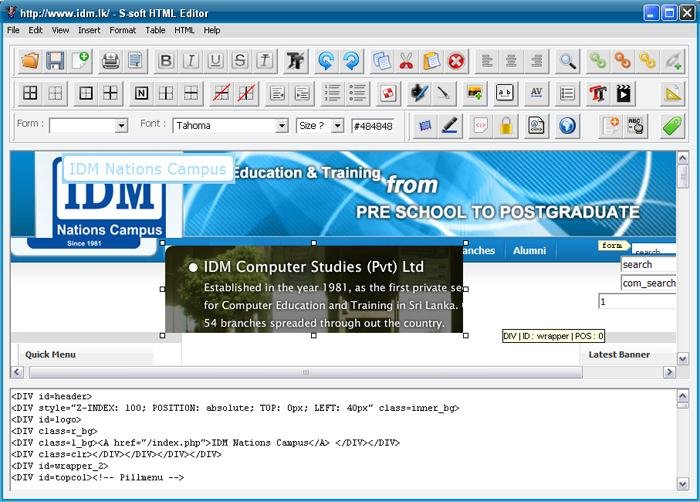Click the green tag icon
Viewport: 700px width, 502px height.
672,126
